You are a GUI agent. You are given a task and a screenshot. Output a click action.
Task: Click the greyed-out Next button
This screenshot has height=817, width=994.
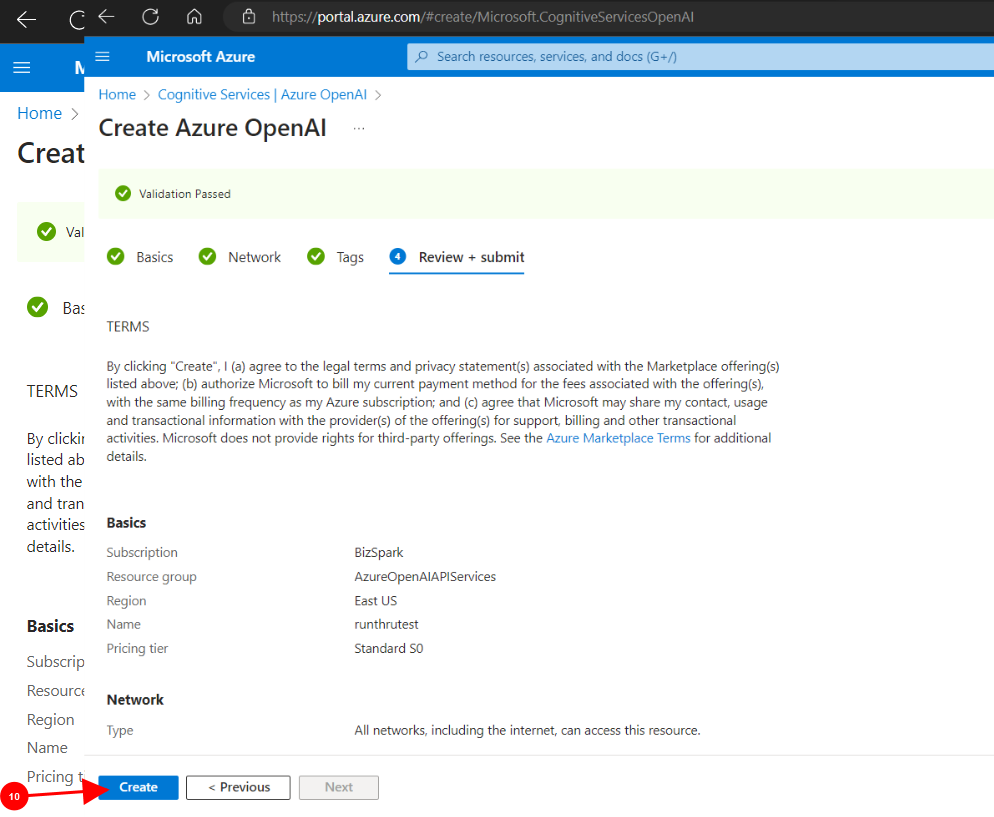click(x=339, y=787)
